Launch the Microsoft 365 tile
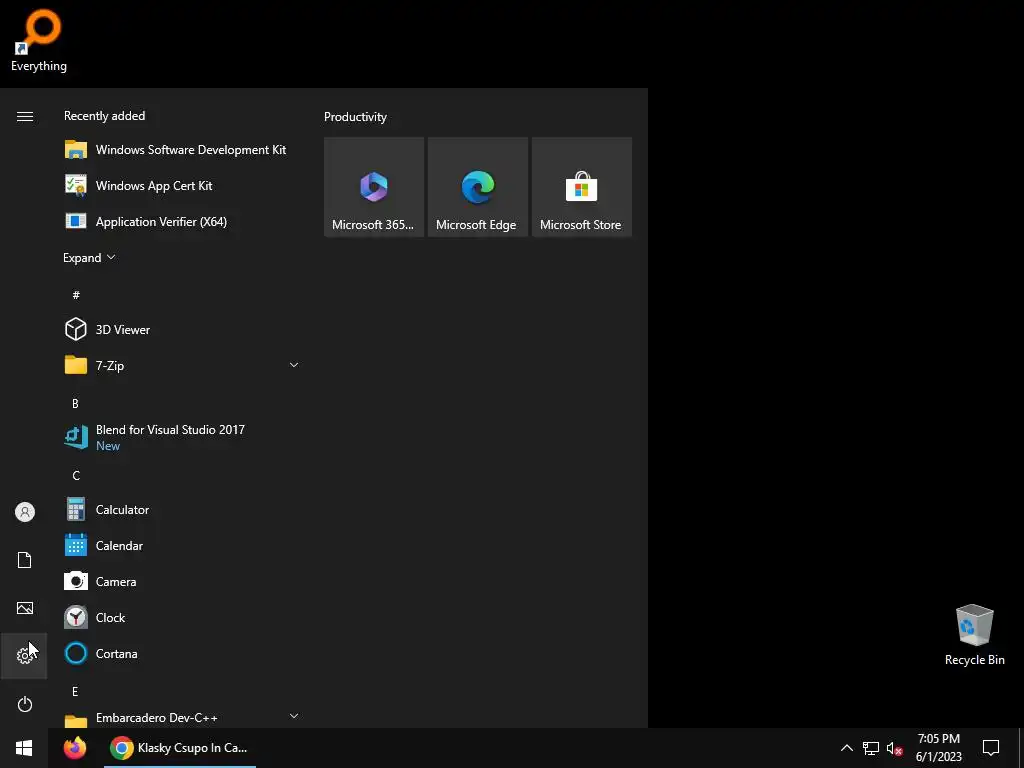This screenshot has width=1024, height=768. coord(374,187)
